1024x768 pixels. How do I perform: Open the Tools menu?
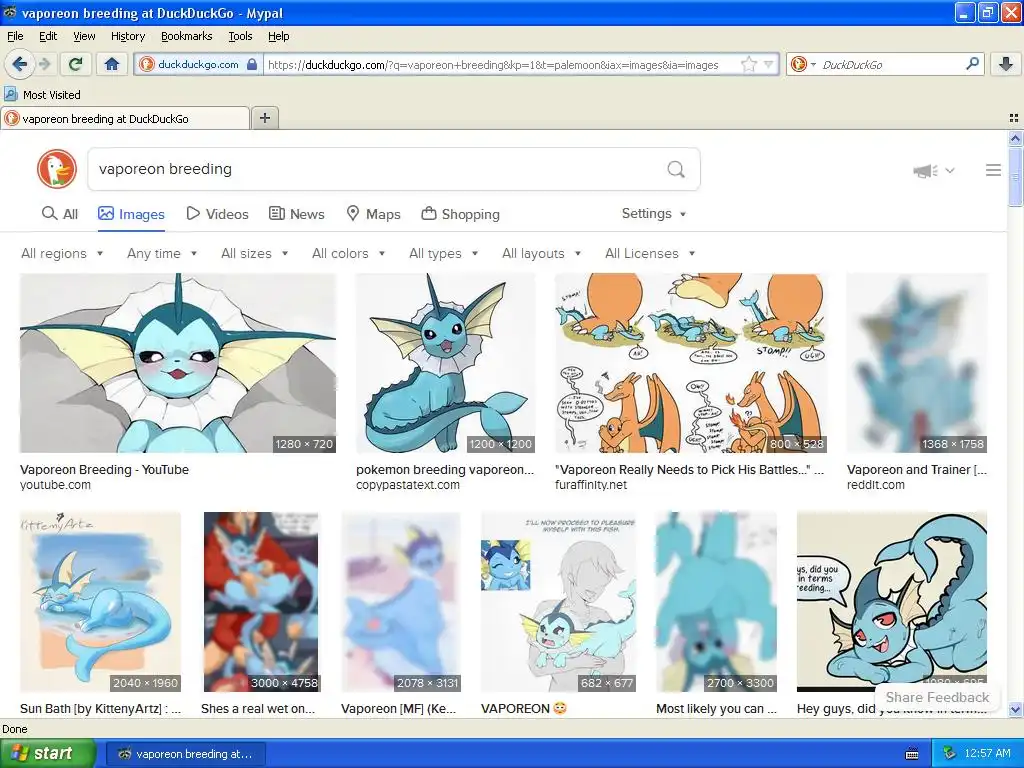(240, 36)
